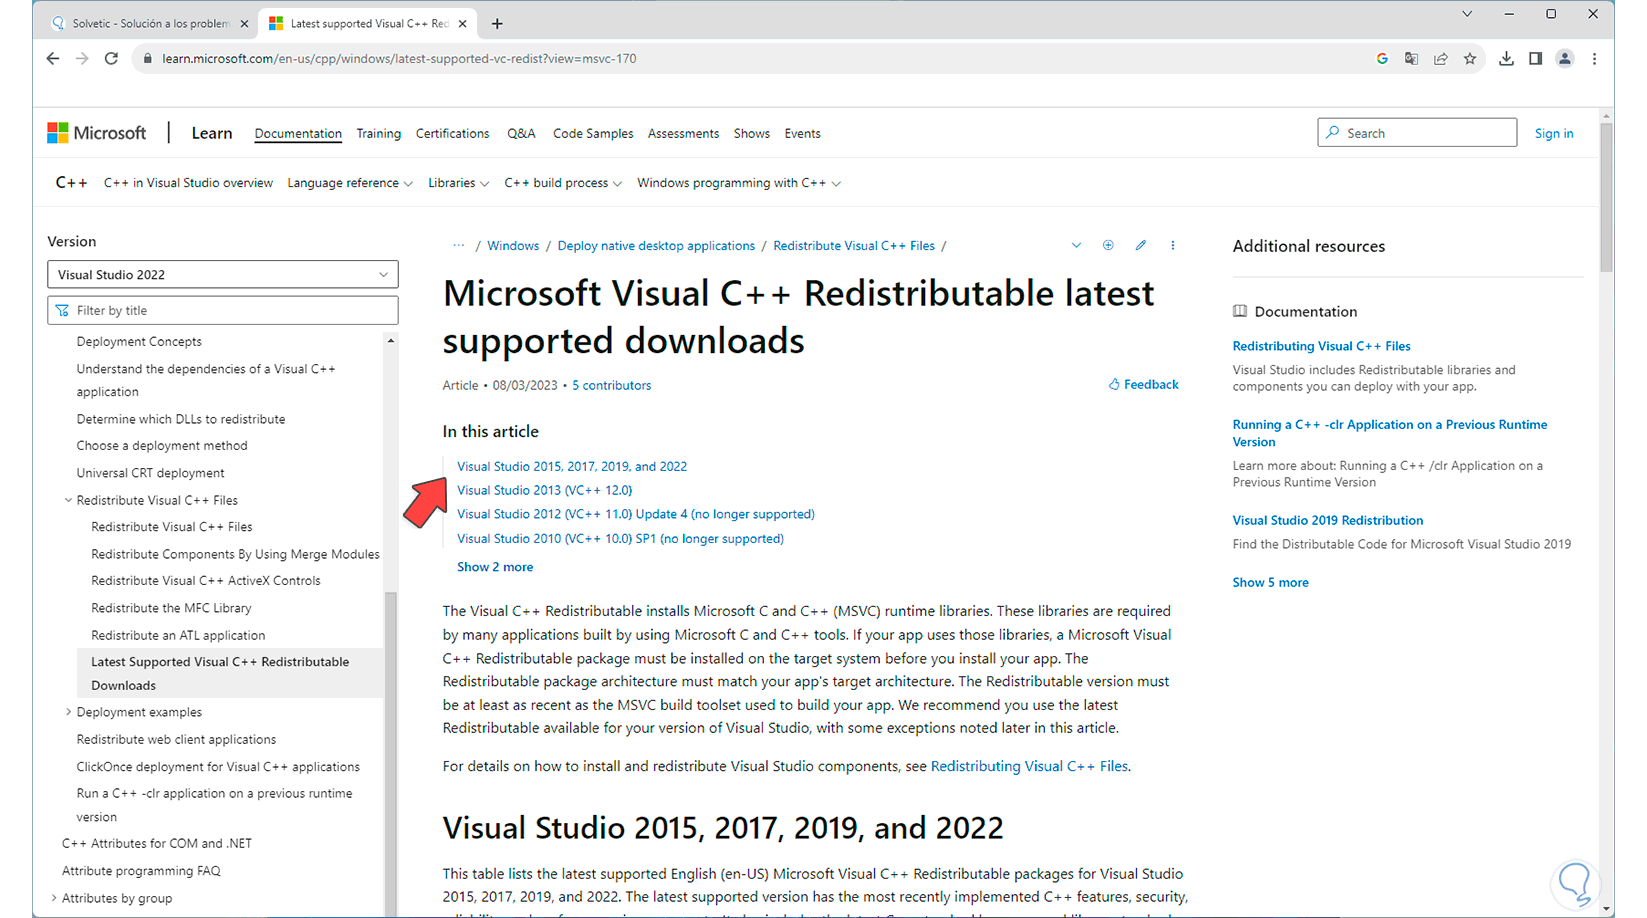
Task: Open the article more actions icon
Action: [1173, 245]
